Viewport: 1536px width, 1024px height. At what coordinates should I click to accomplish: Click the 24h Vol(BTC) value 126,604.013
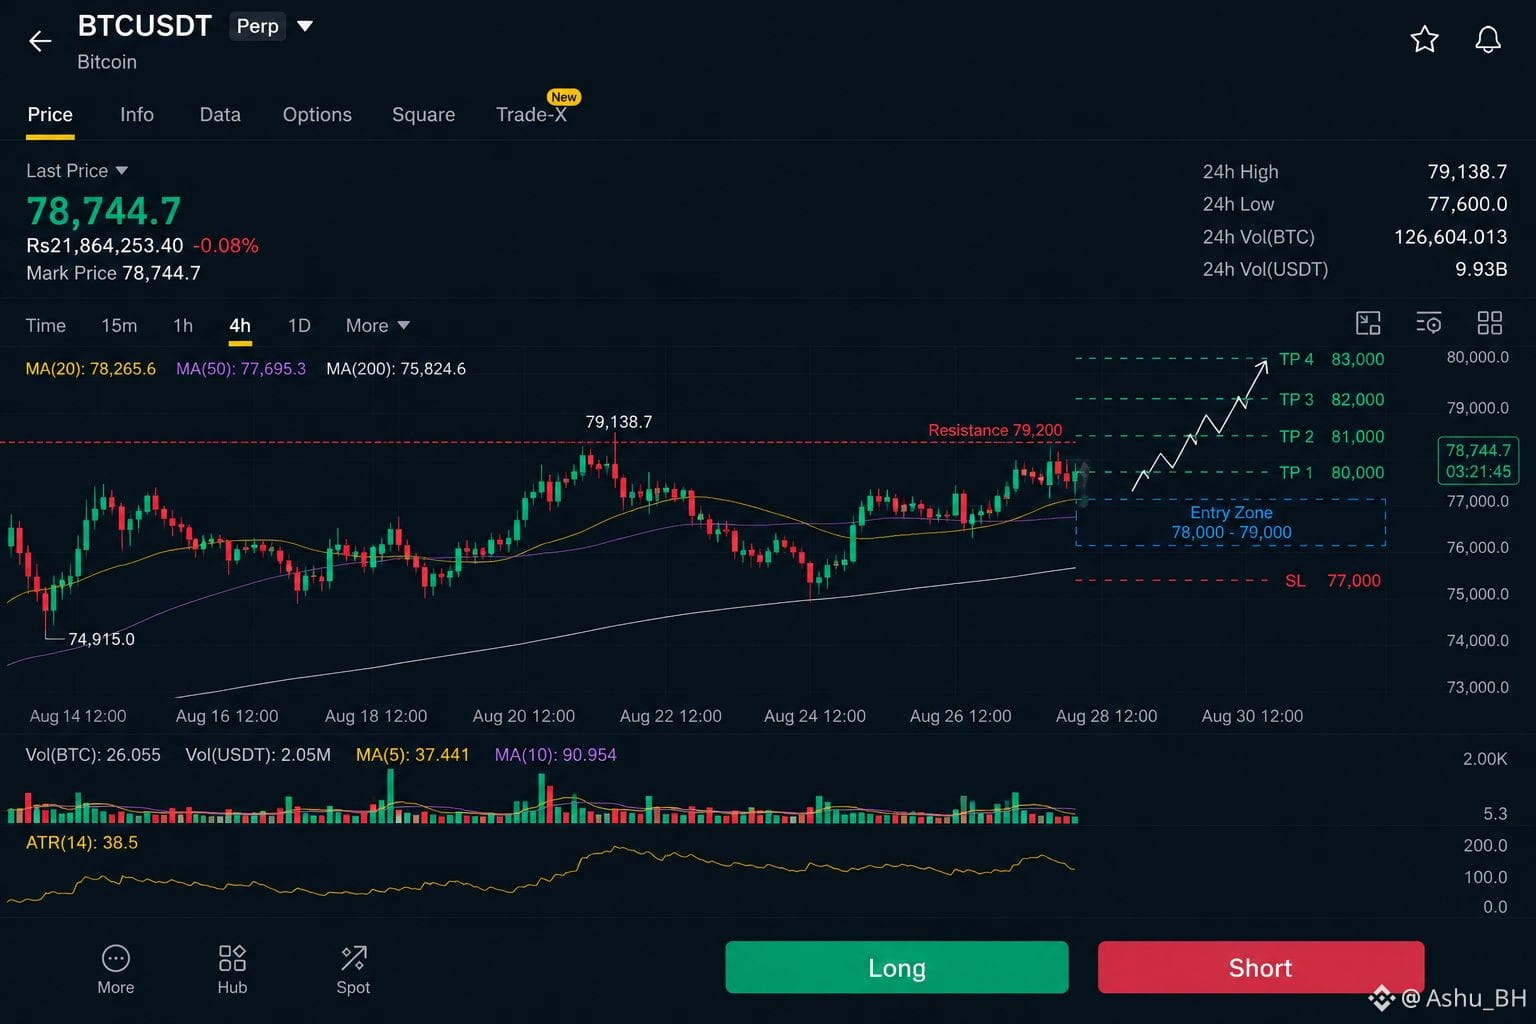click(x=1450, y=237)
